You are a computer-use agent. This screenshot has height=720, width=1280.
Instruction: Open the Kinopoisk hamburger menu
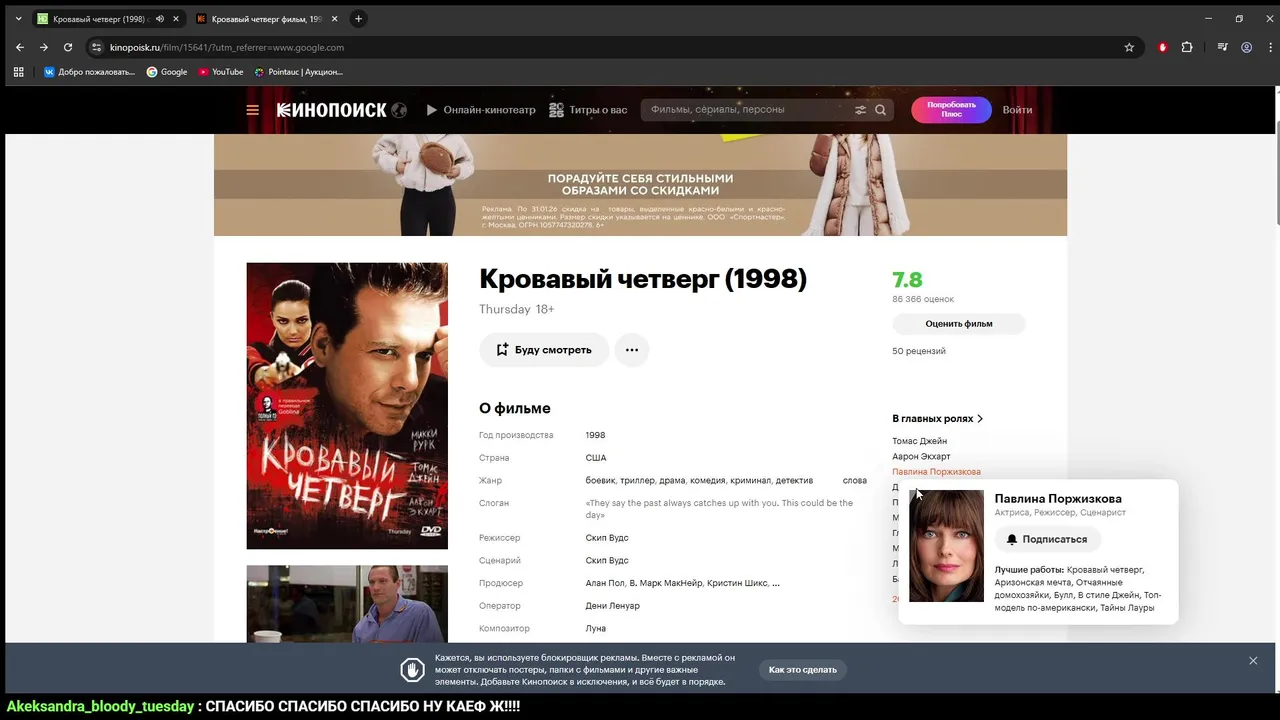(253, 110)
